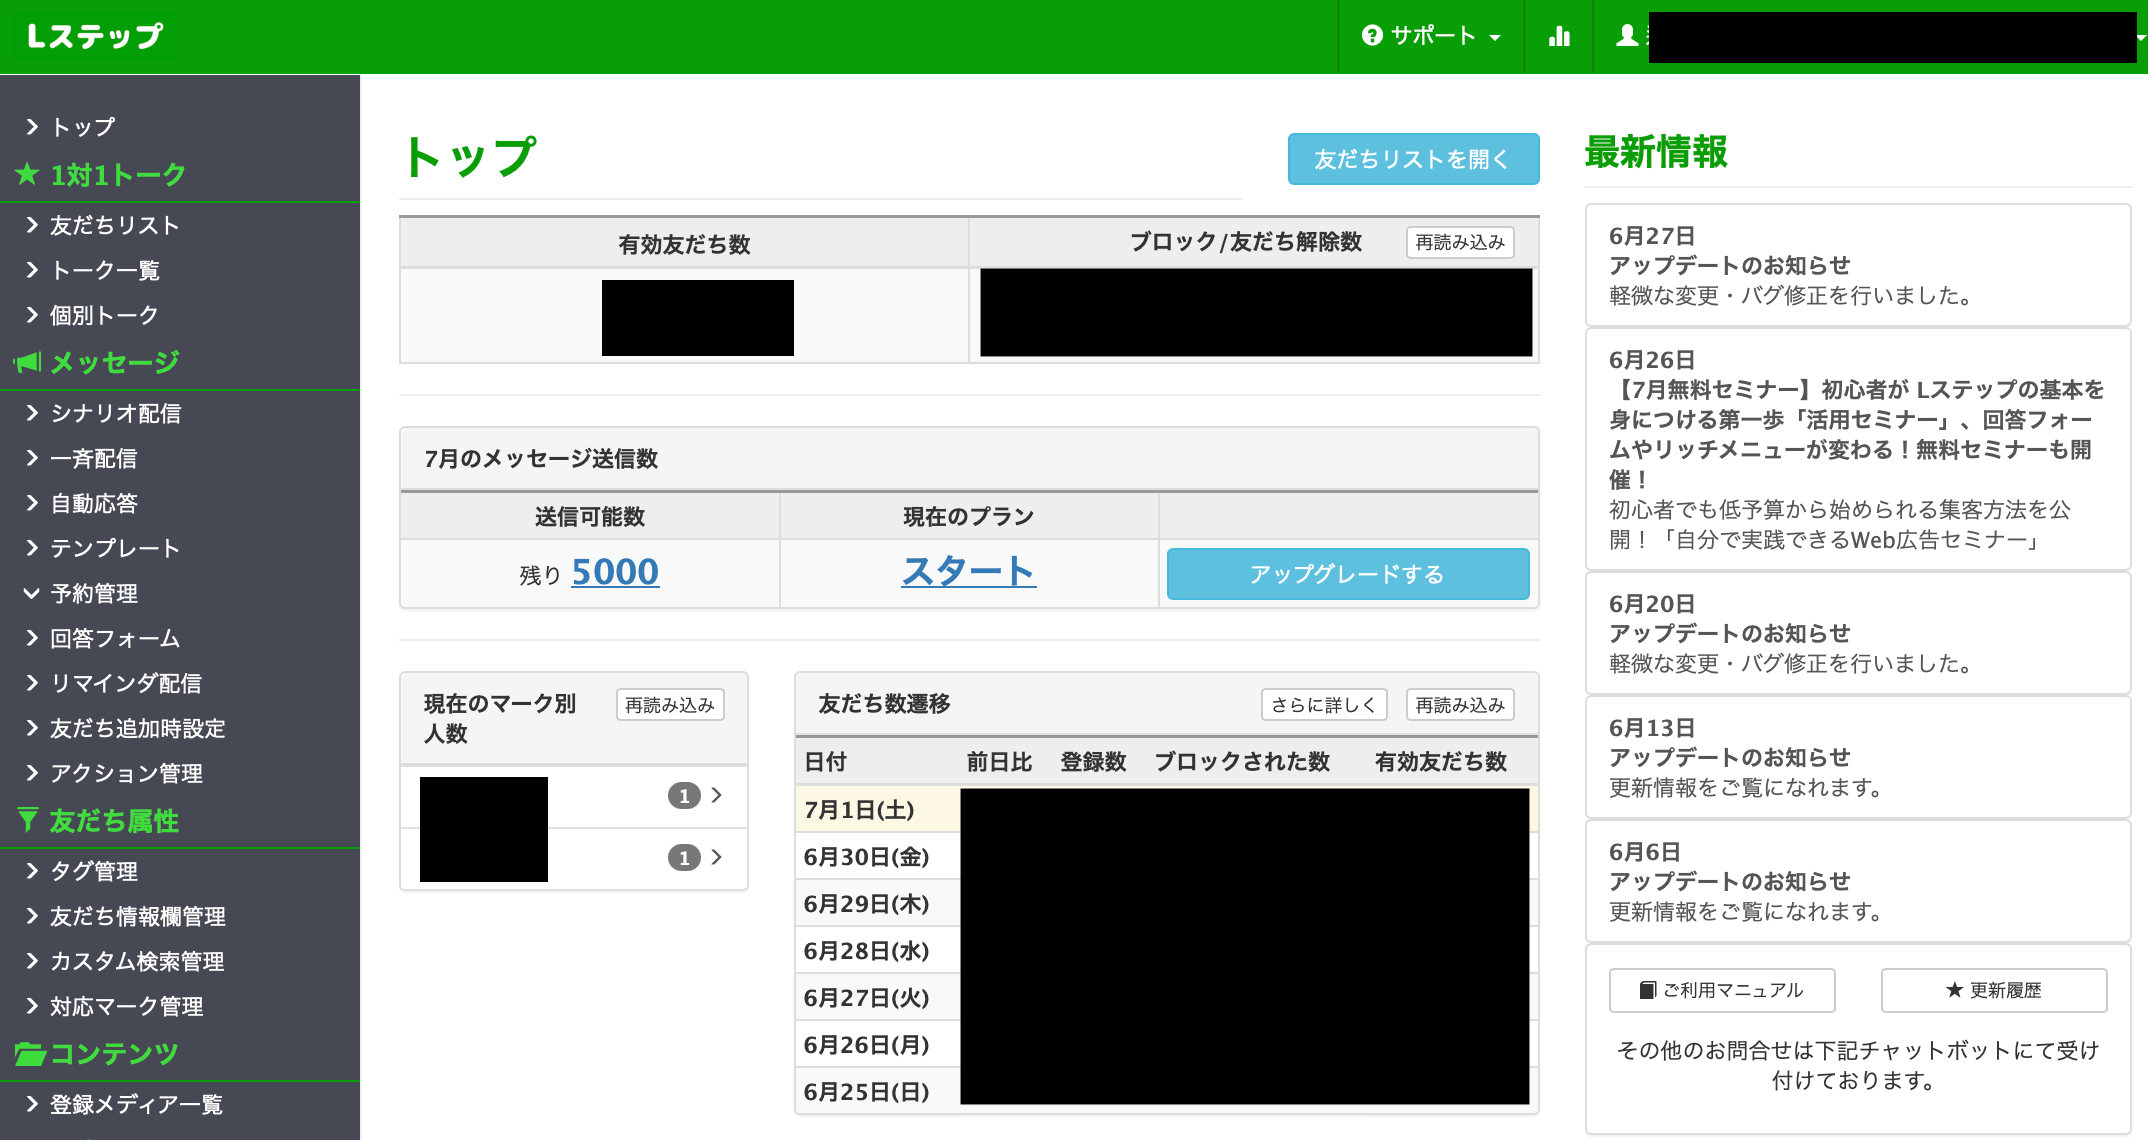The height and width of the screenshot is (1140, 2148).
Task: Open the 6月26日 7月無料セミナー news
Action: [x=1858, y=450]
